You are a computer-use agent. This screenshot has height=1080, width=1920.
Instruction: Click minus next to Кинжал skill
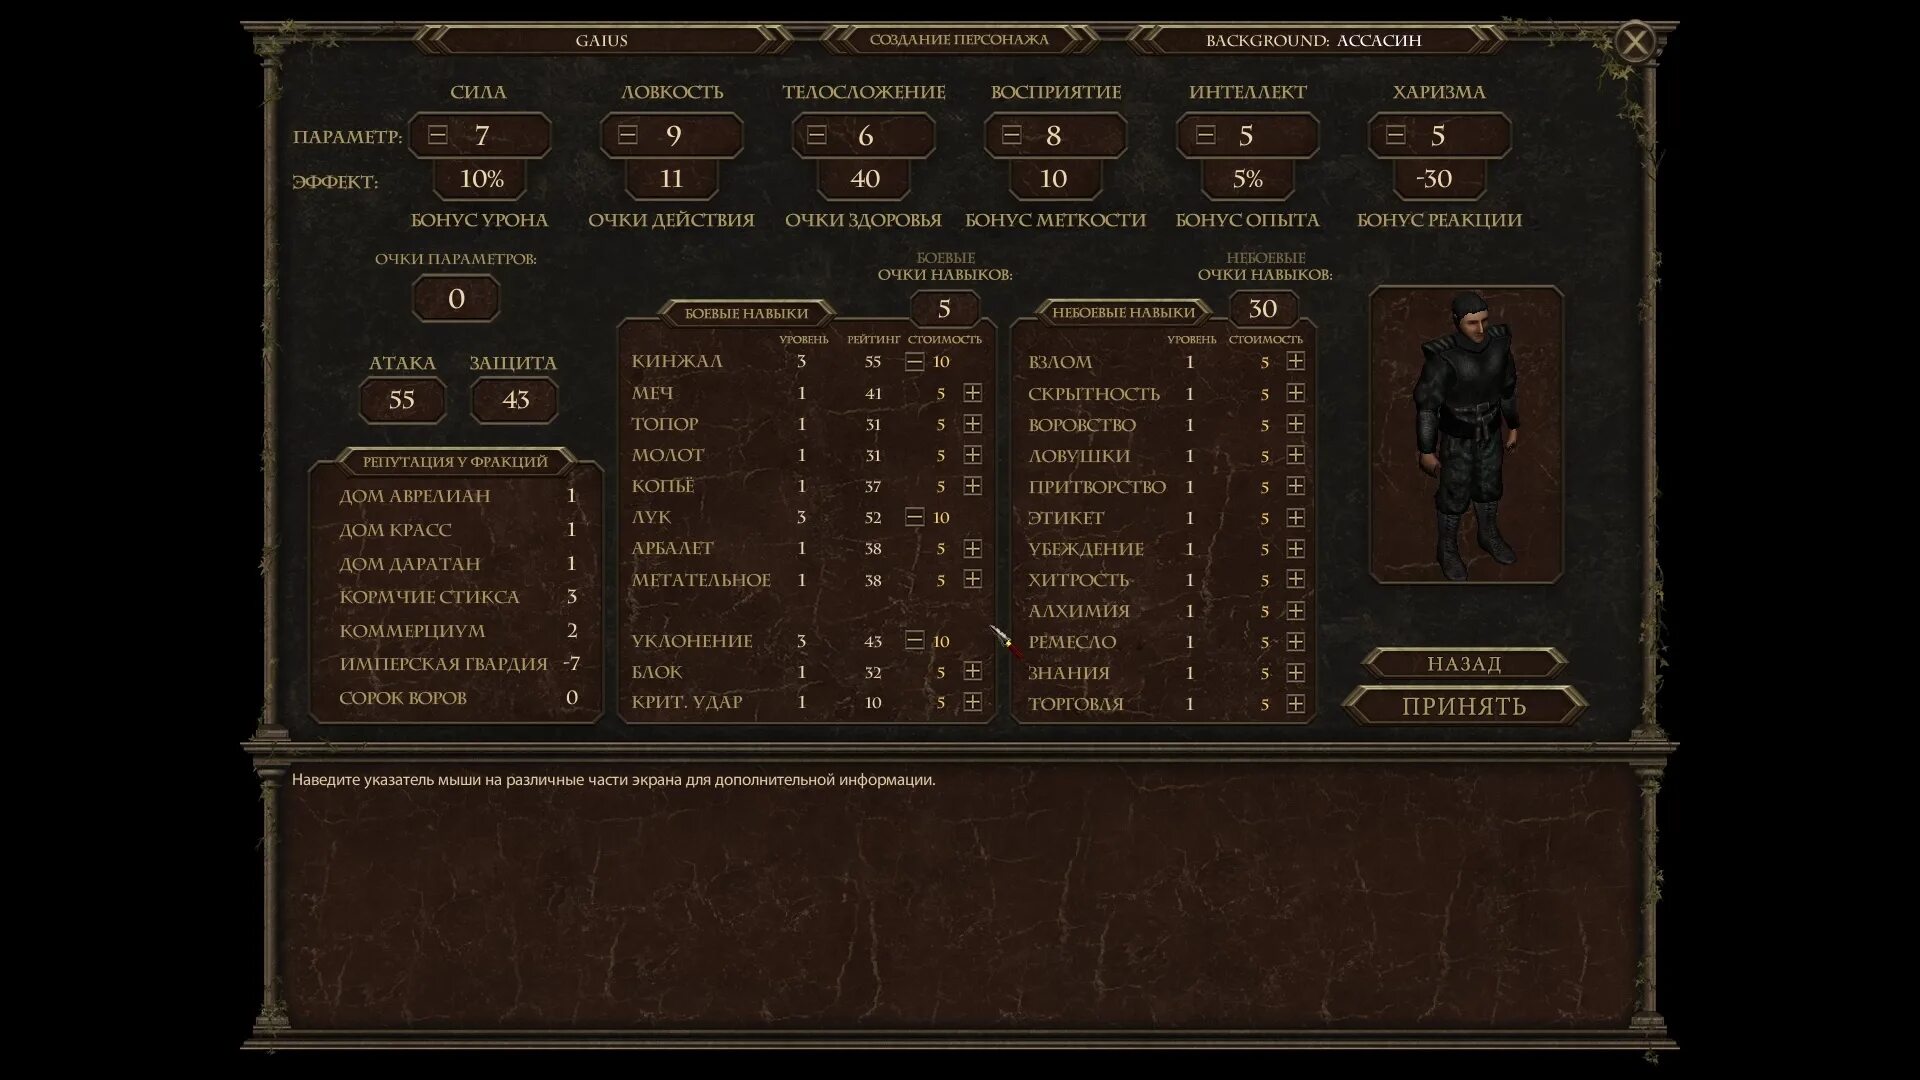click(x=914, y=362)
